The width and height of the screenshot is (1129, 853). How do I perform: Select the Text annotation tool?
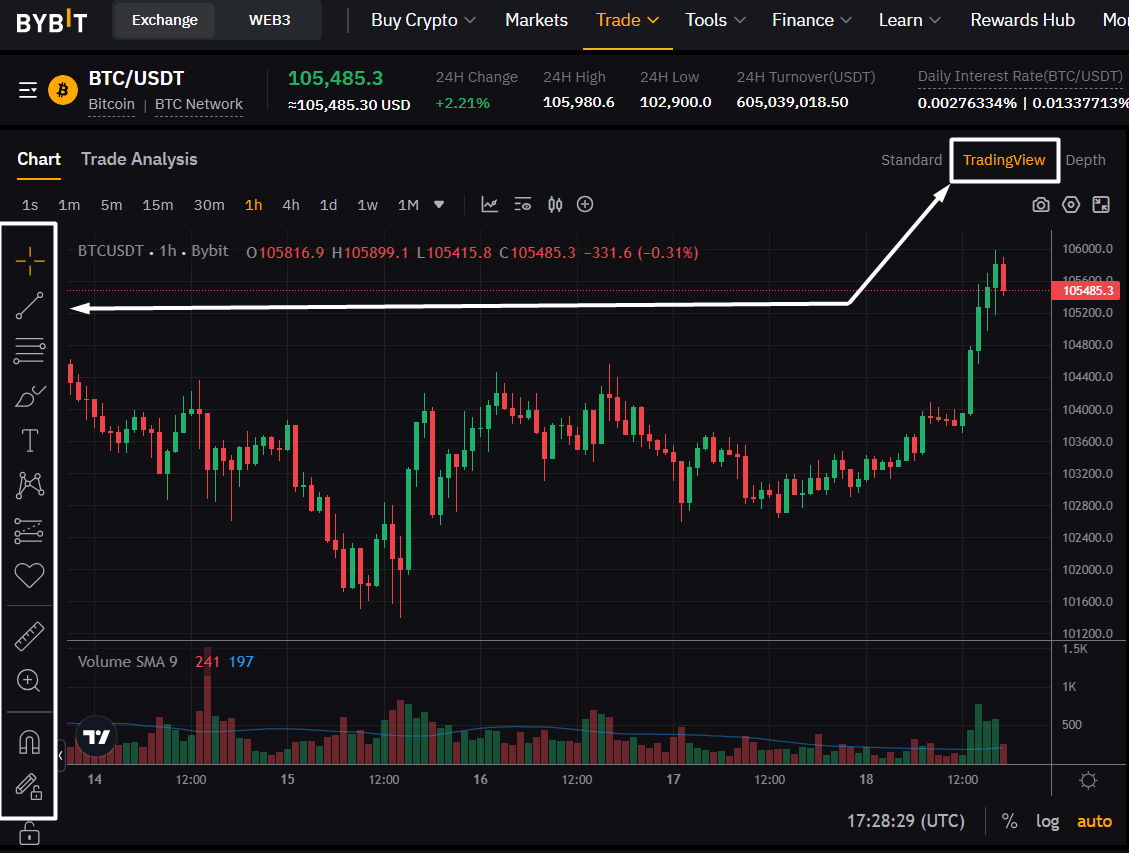[x=30, y=440]
